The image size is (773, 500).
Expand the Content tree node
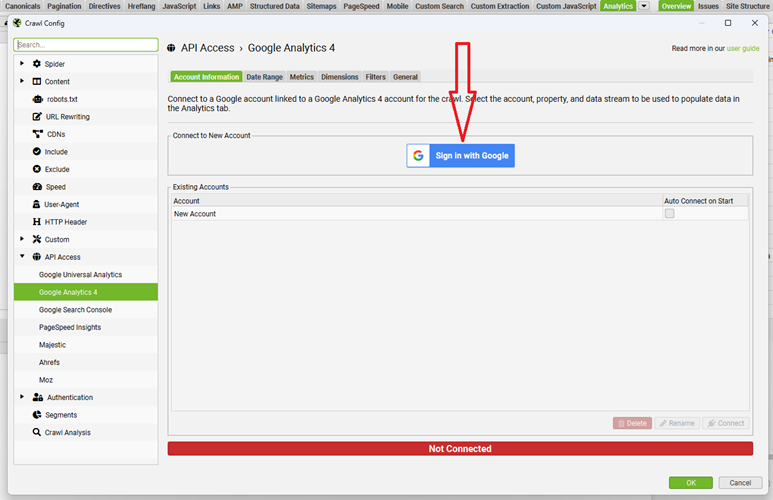22,81
